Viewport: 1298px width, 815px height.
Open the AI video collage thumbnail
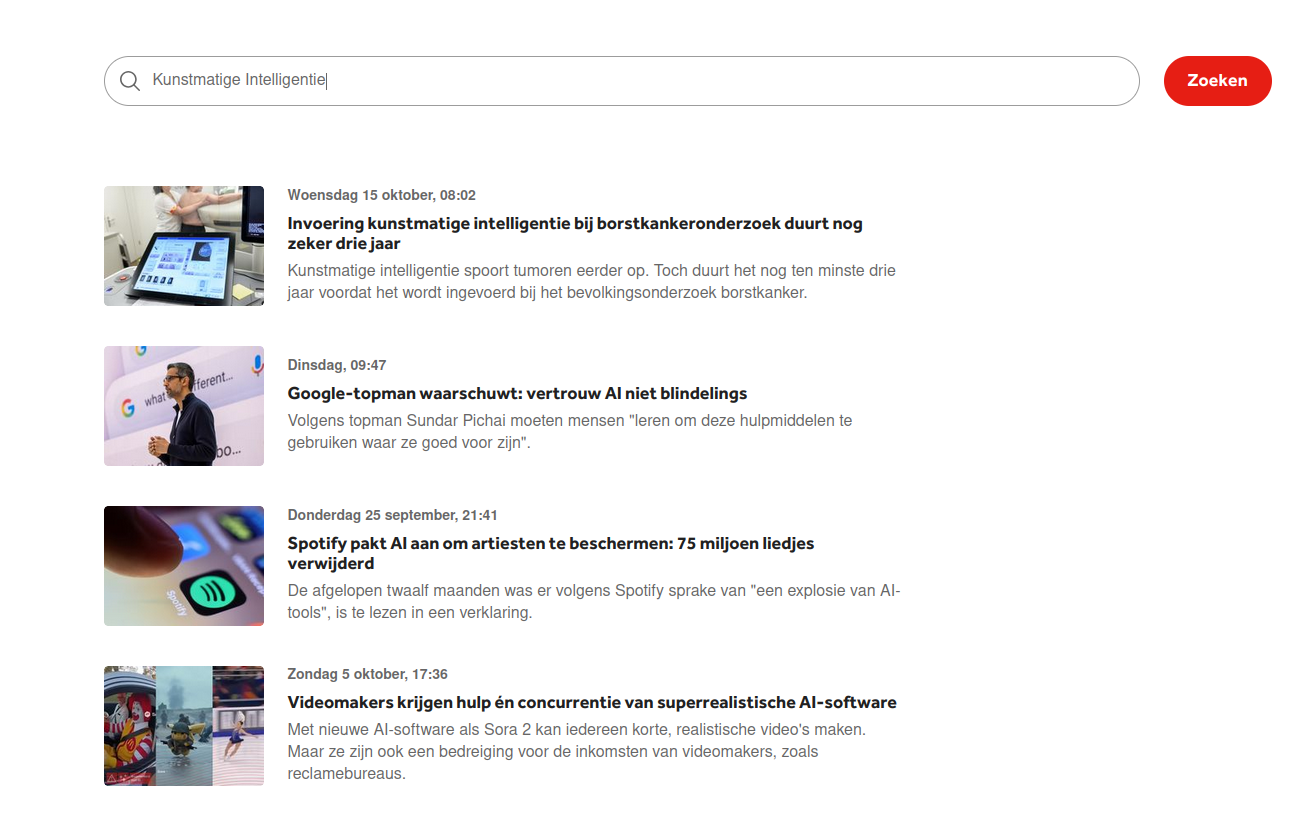pos(184,726)
